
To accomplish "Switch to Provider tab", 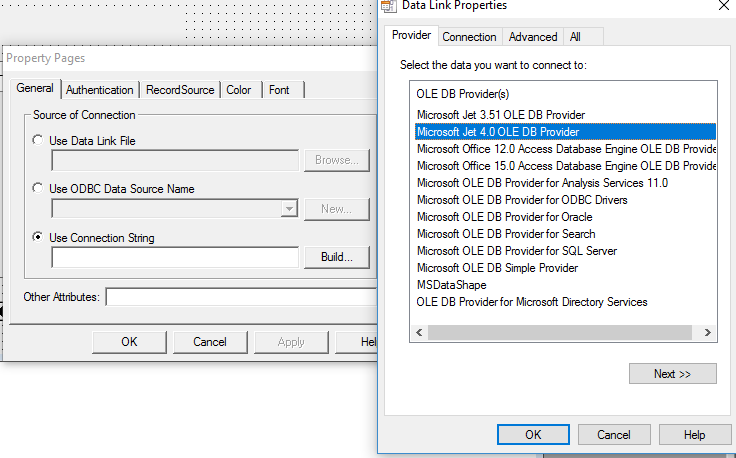I will (411, 35).
